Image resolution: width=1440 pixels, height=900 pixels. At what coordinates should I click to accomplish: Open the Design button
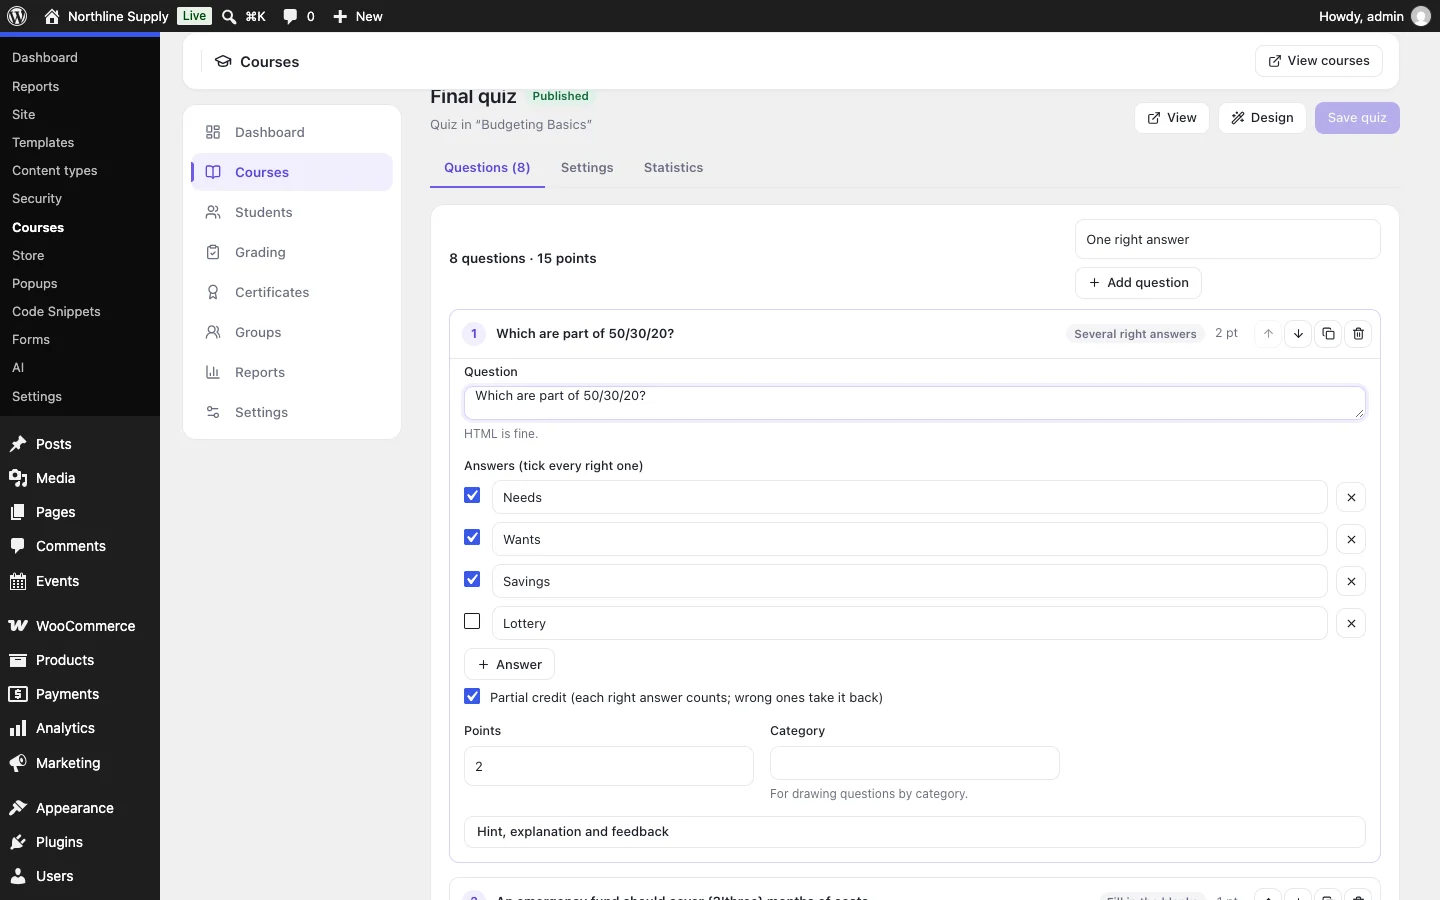click(1262, 118)
